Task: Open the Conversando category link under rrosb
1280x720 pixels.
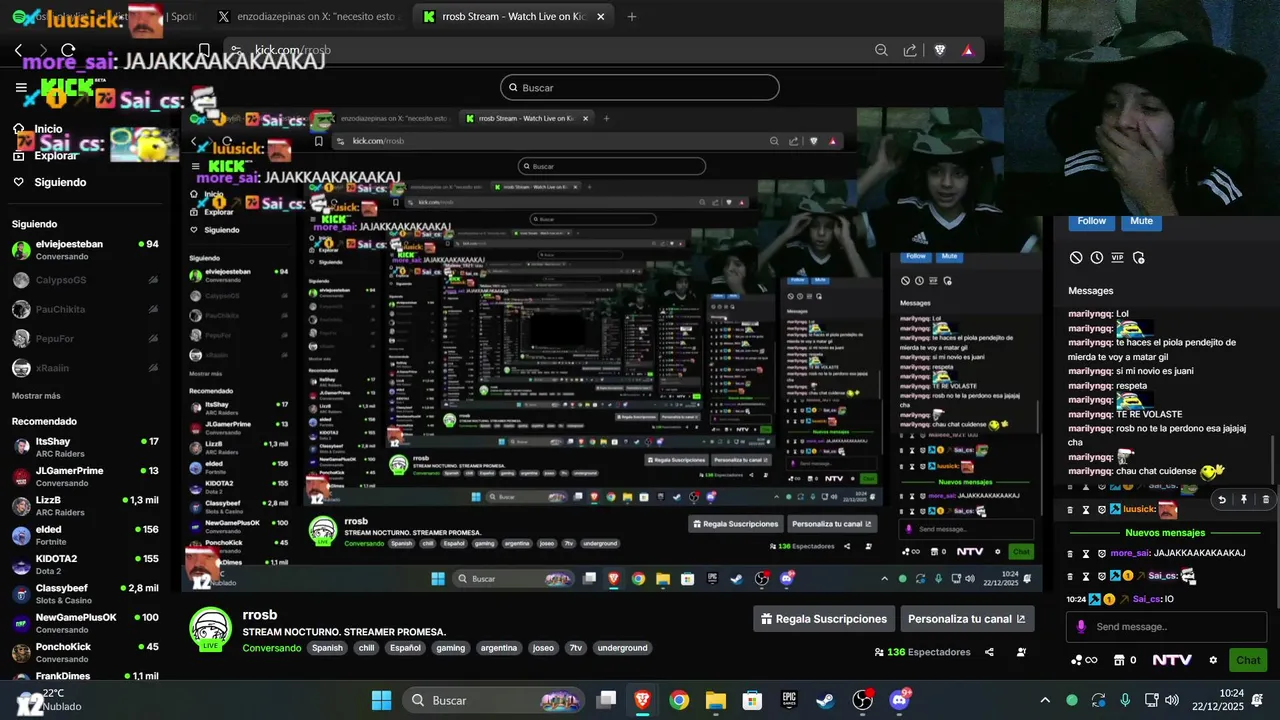Action: click(271, 648)
